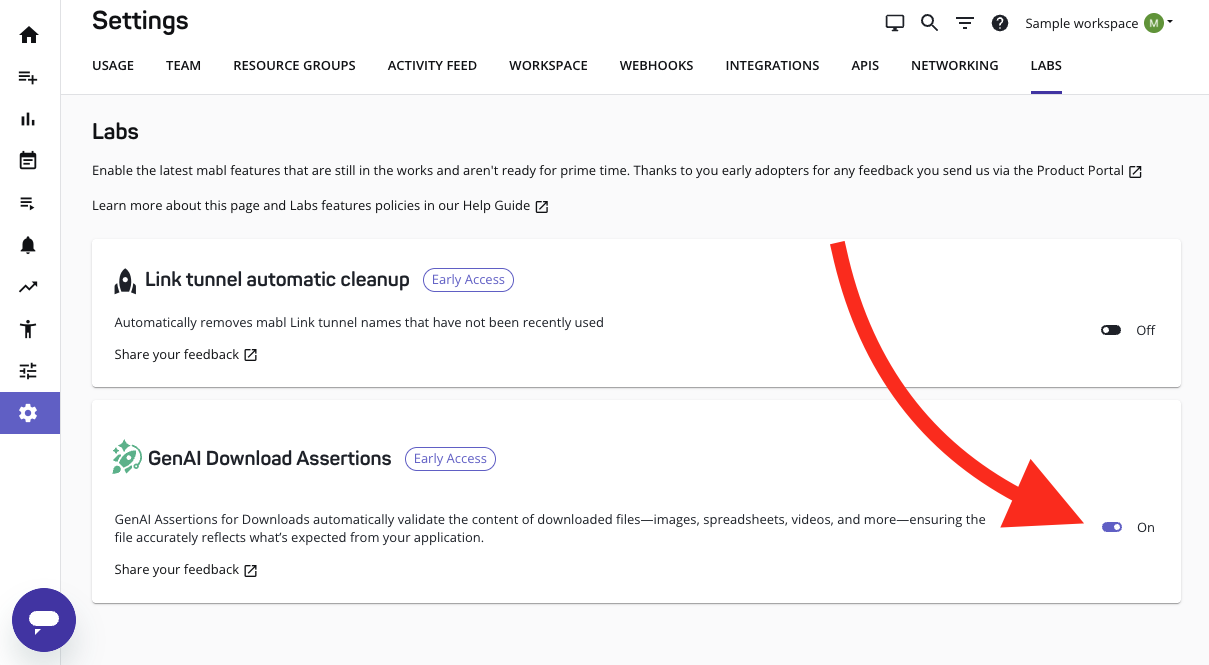Open insights with the trend-arrow icon
This screenshot has width=1209, height=665.
[29, 286]
